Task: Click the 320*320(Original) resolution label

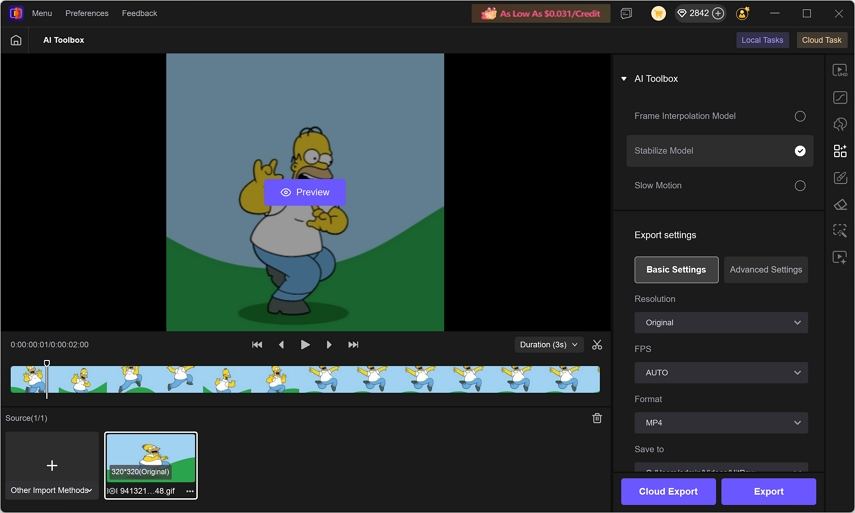Action: pyautogui.click(x=140, y=472)
